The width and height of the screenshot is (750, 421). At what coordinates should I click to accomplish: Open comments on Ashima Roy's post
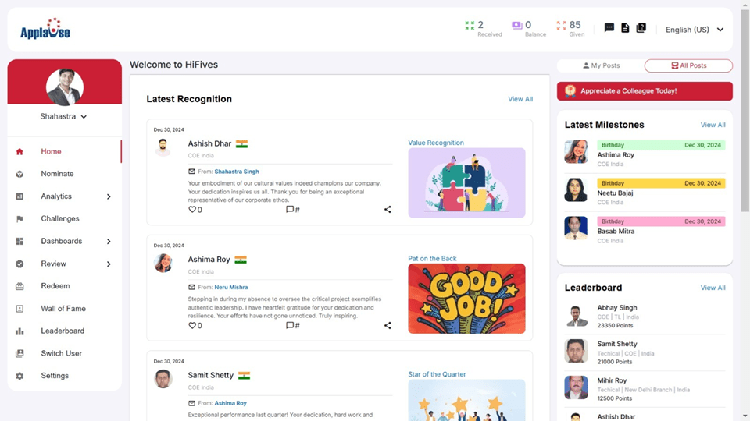(x=291, y=325)
